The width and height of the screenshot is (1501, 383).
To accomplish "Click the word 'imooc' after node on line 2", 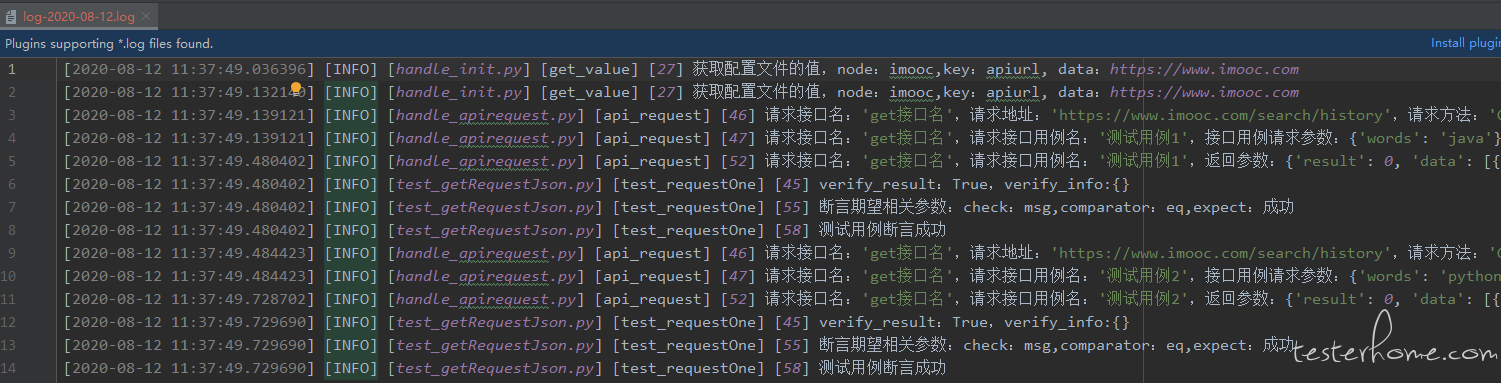I will tap(911, 92).
